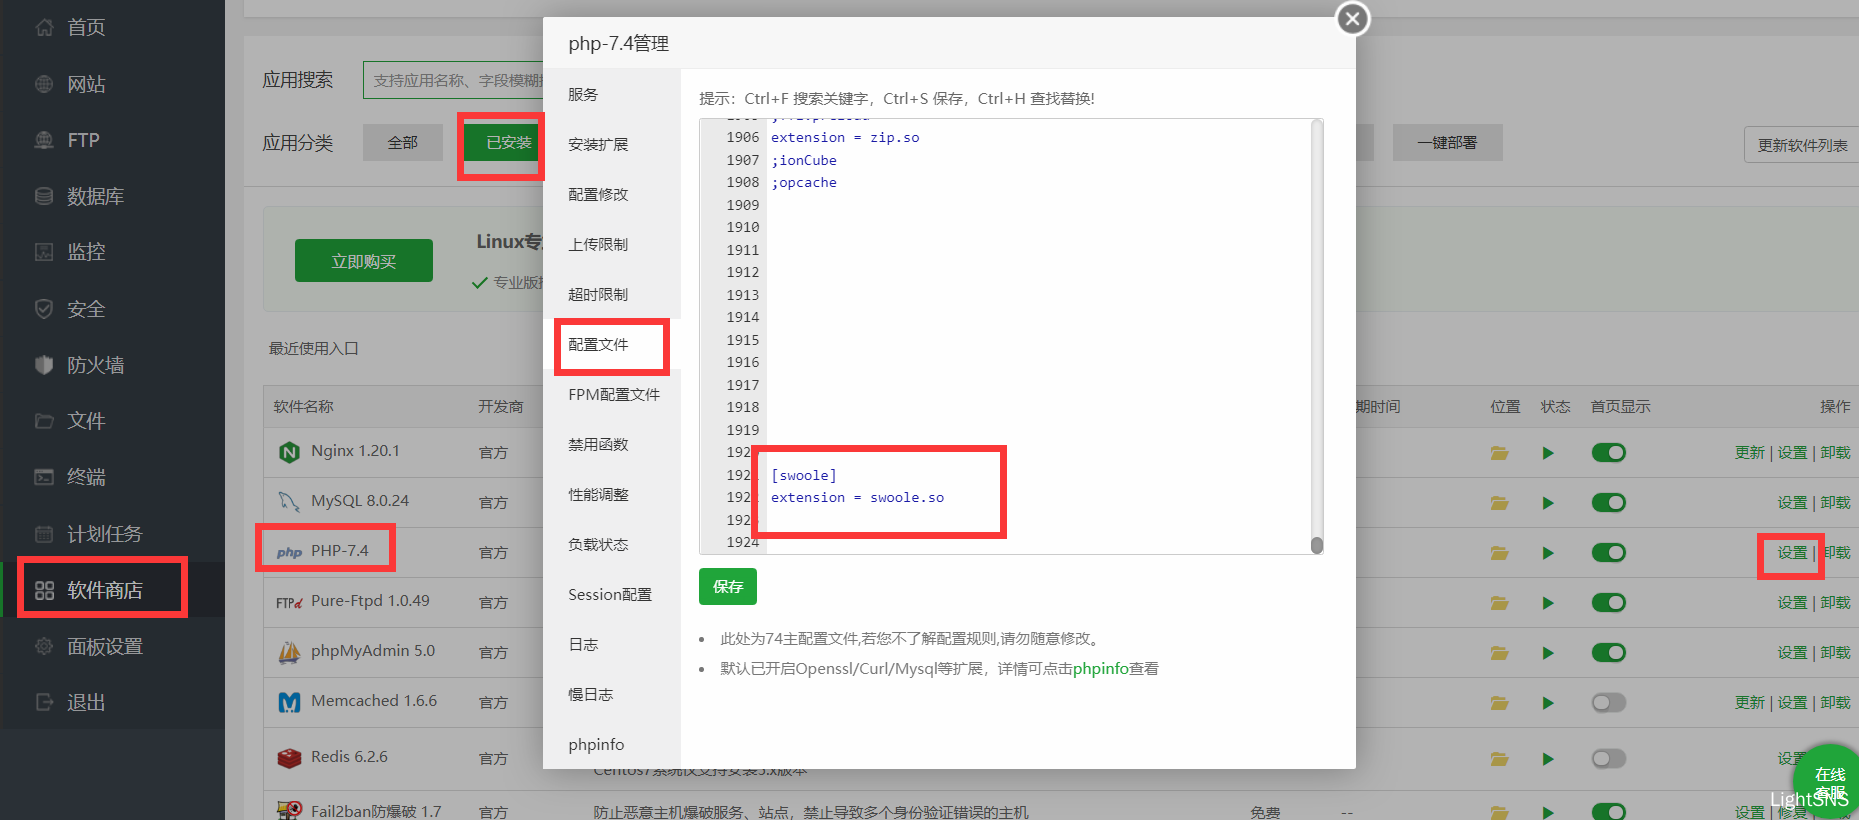The width and height of the screenshot is (1859, 820).
Task: Open the 配置文件 tab in PHP manager
Action: tap(598, 345)
